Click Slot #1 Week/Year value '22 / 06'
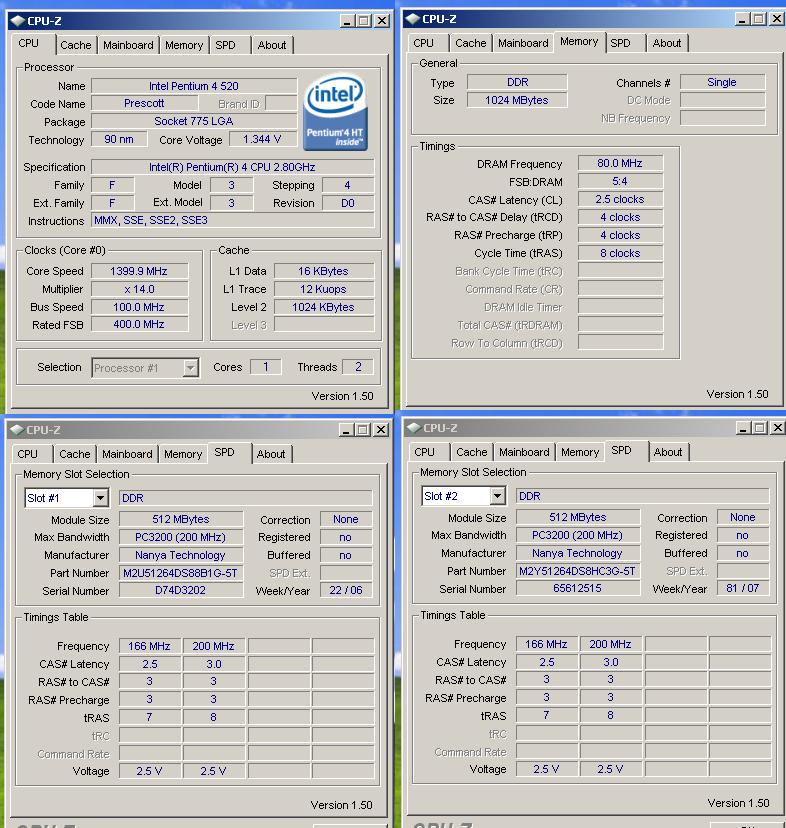786x828 pixels. [346, 590]
